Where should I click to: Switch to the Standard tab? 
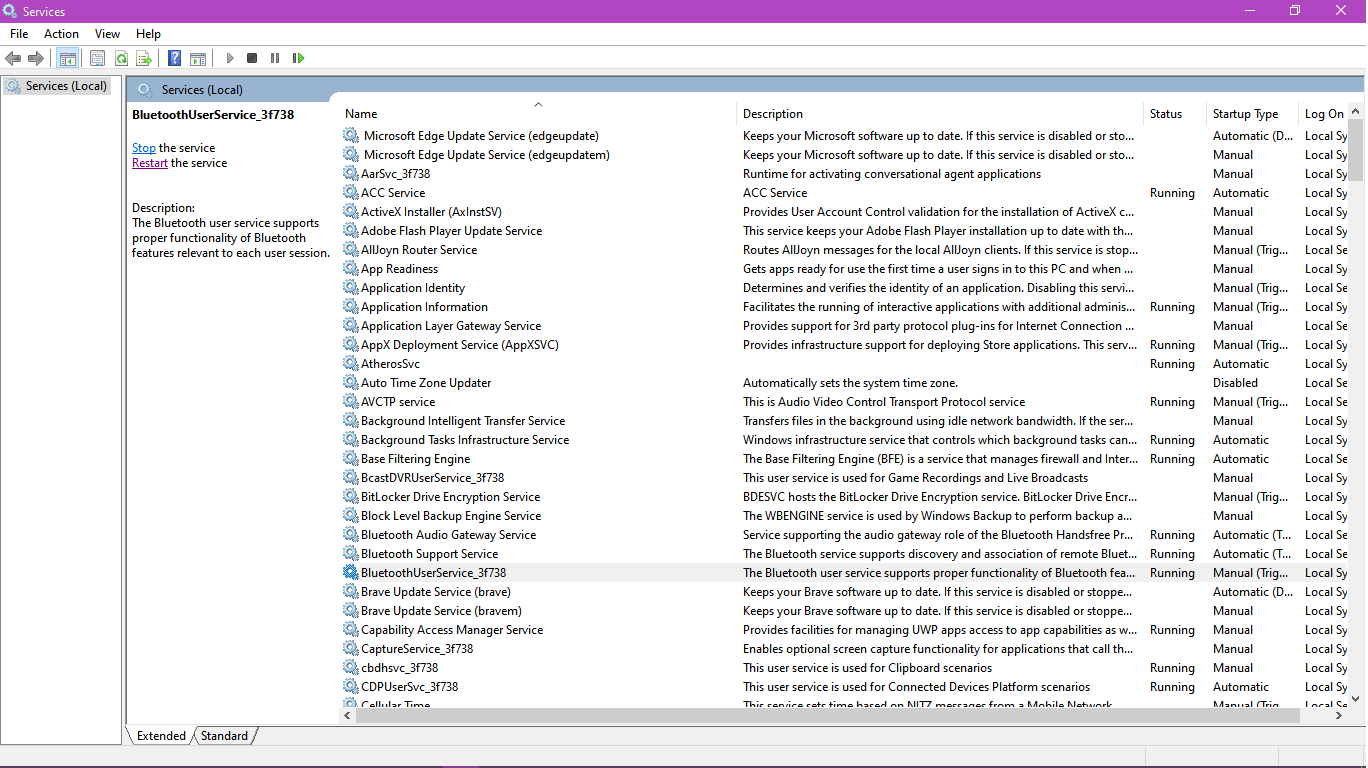click(x=223, y=735)
